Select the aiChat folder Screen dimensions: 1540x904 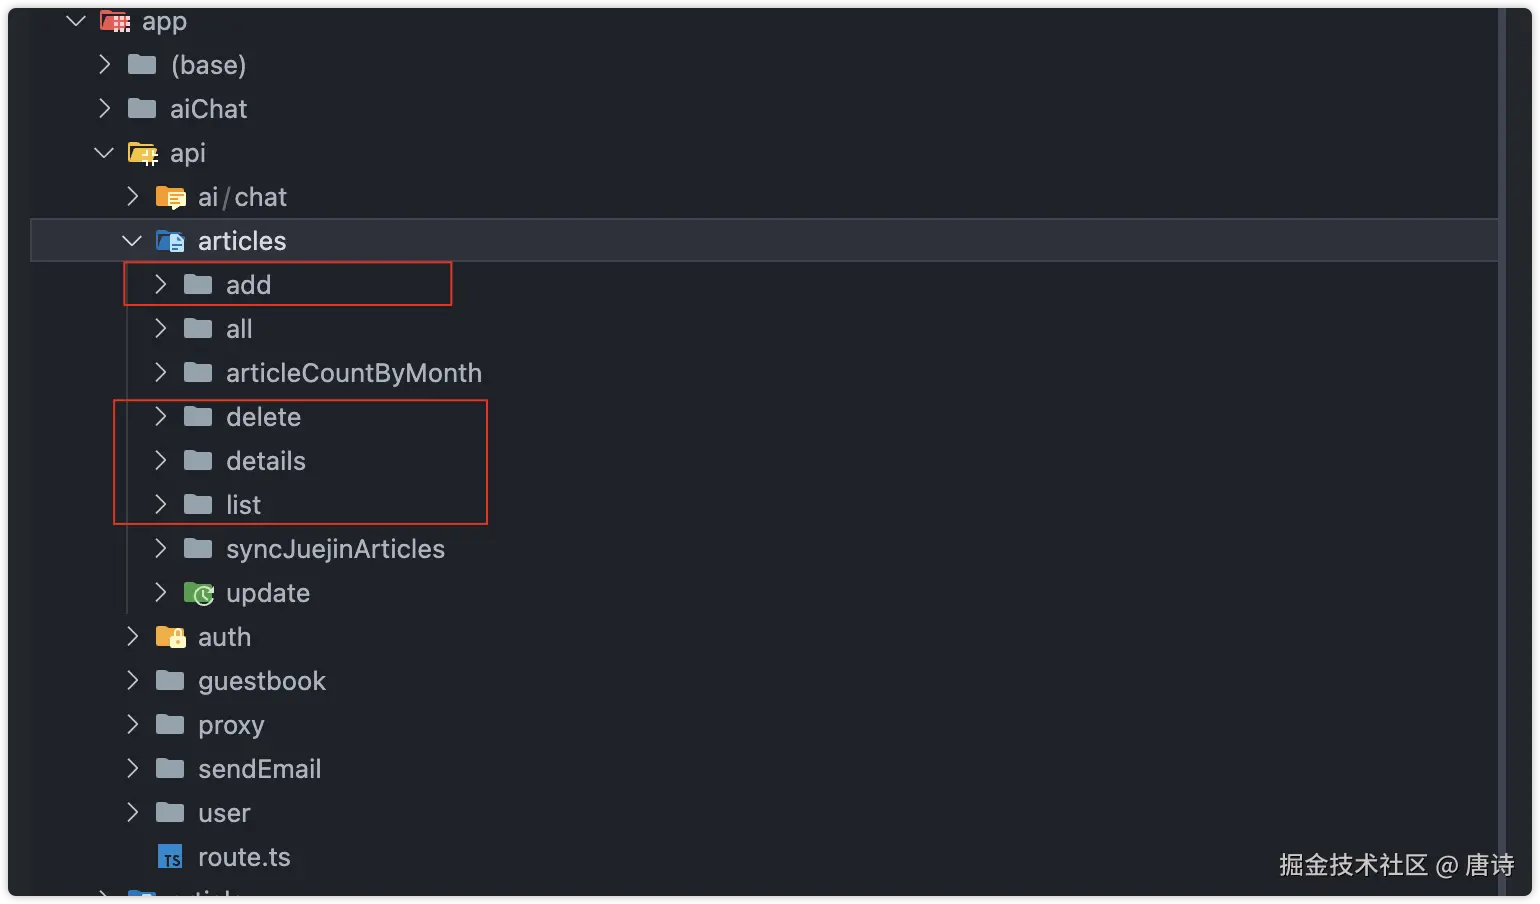(208, 109)
